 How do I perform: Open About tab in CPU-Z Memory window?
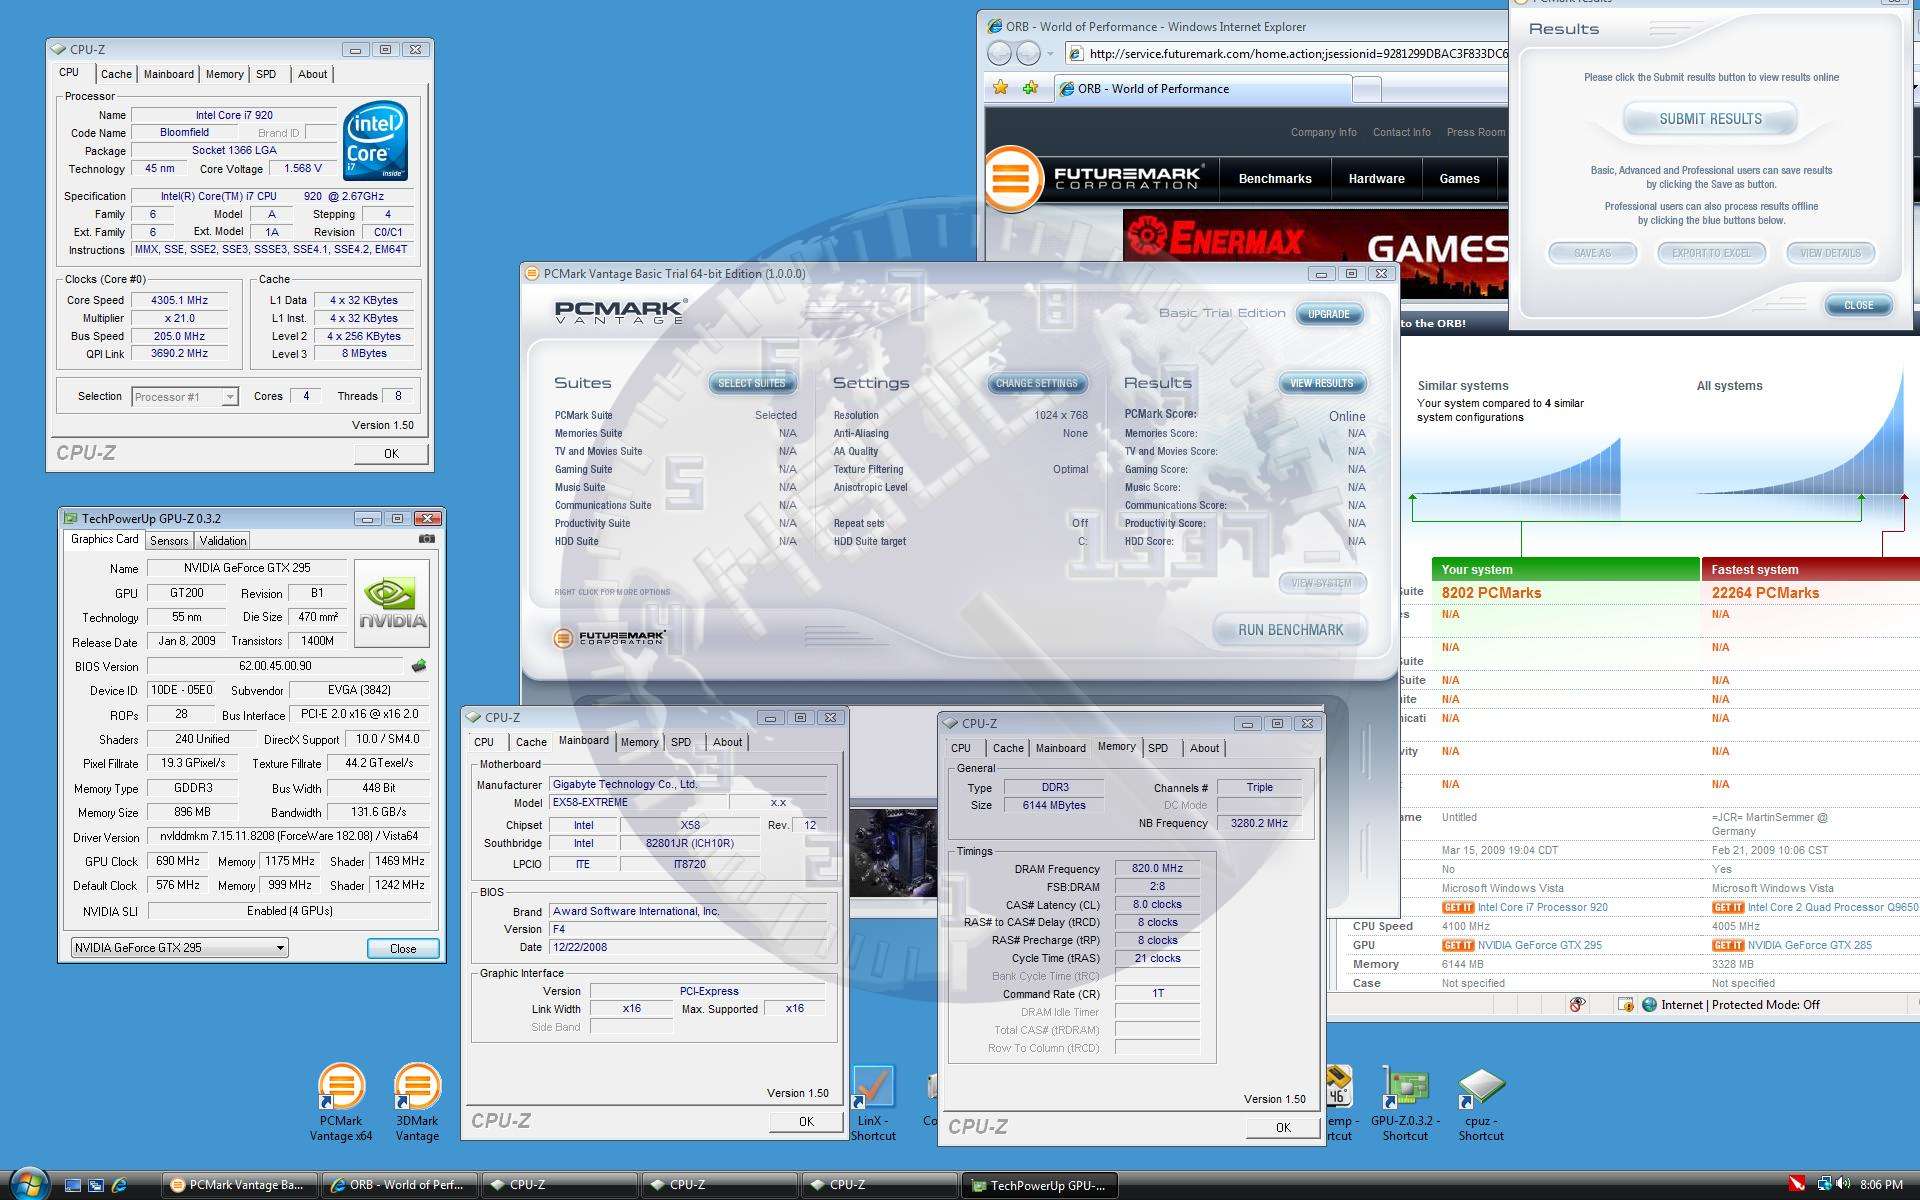click(1204, 749)
